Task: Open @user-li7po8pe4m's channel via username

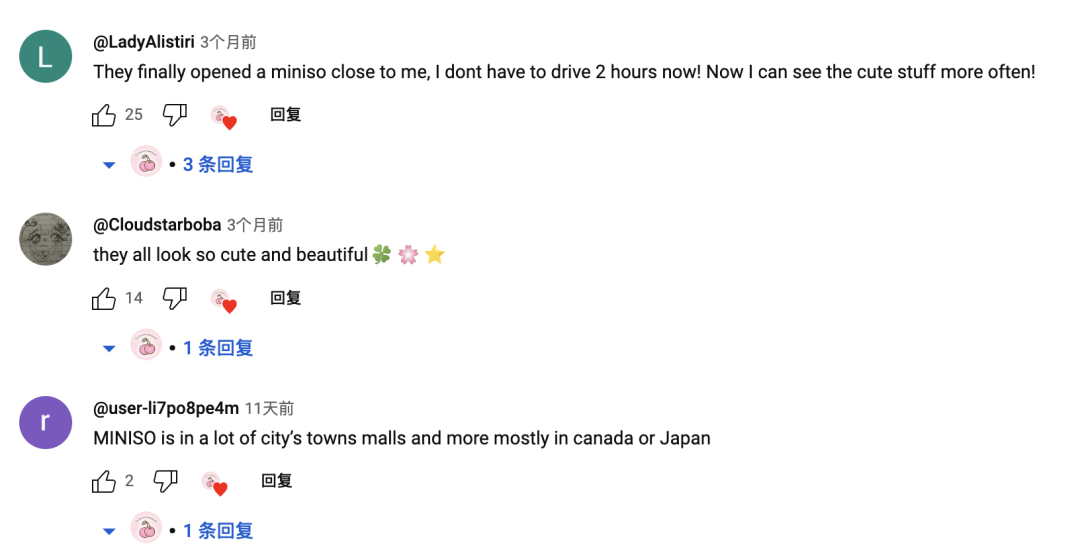Action: (166, 408)
